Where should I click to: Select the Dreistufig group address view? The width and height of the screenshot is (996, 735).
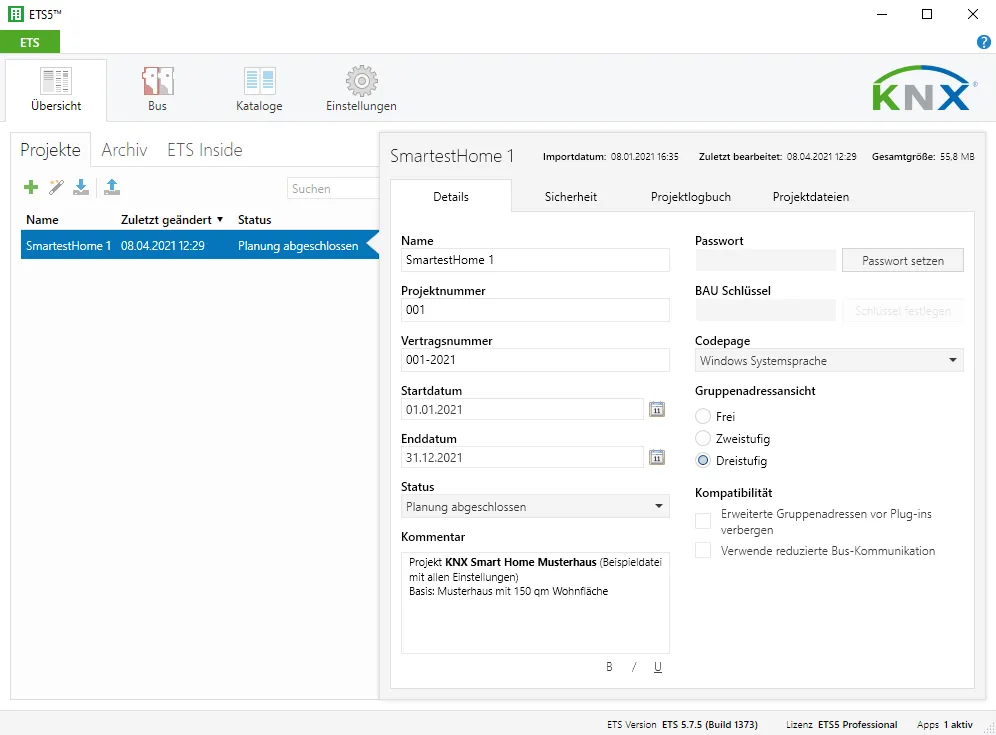pos(703,461)
